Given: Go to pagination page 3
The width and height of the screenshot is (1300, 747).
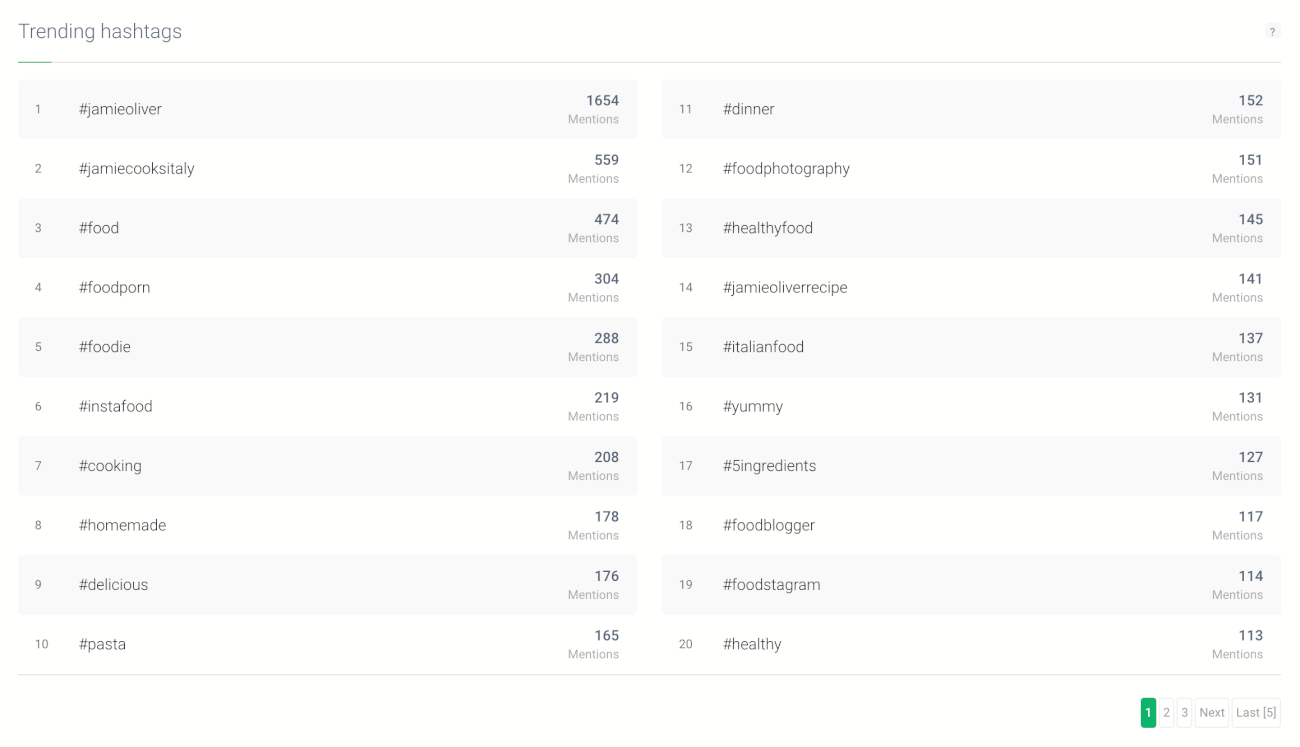Looking at the screenshot, I should pyautogui.click(x=1184, y=713).
